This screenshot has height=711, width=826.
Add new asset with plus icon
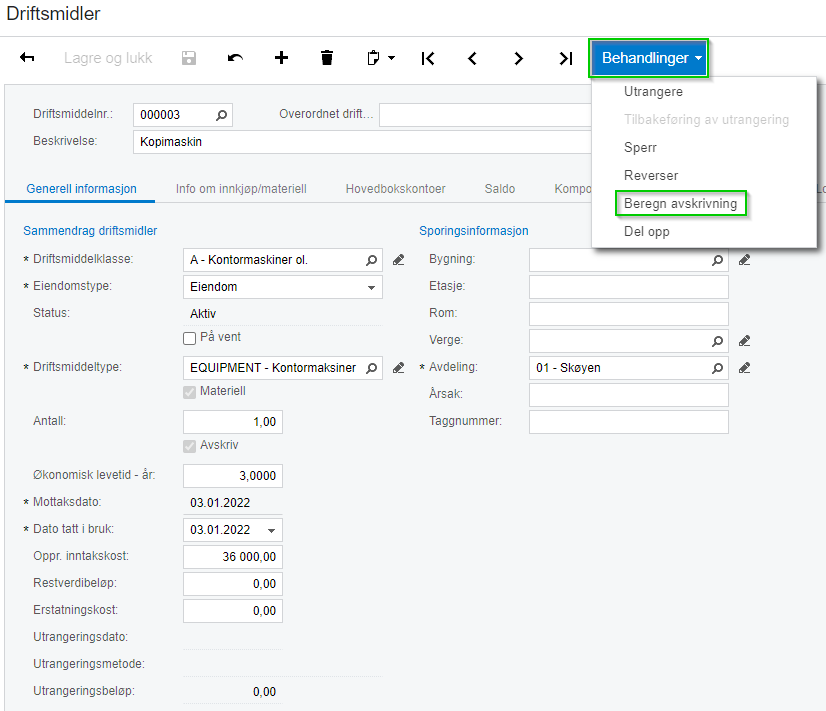click(281, 58)
